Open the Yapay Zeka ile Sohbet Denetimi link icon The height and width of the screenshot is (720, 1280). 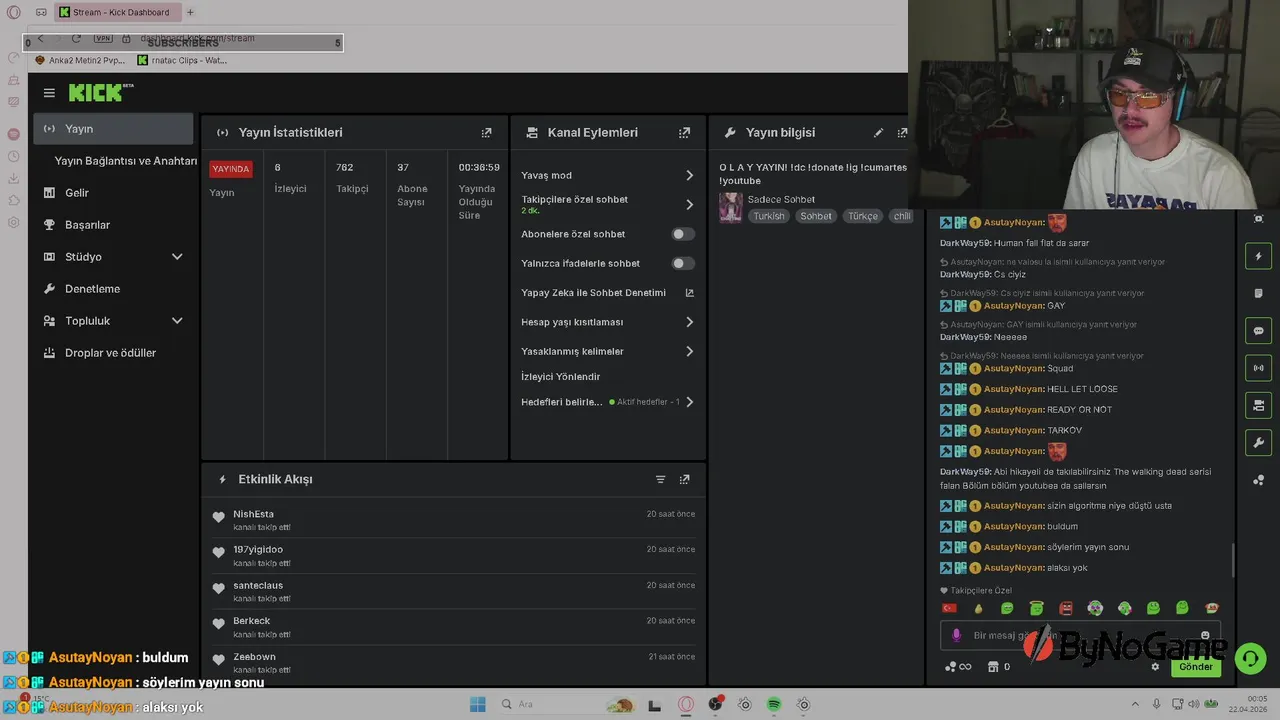point(689,293)
